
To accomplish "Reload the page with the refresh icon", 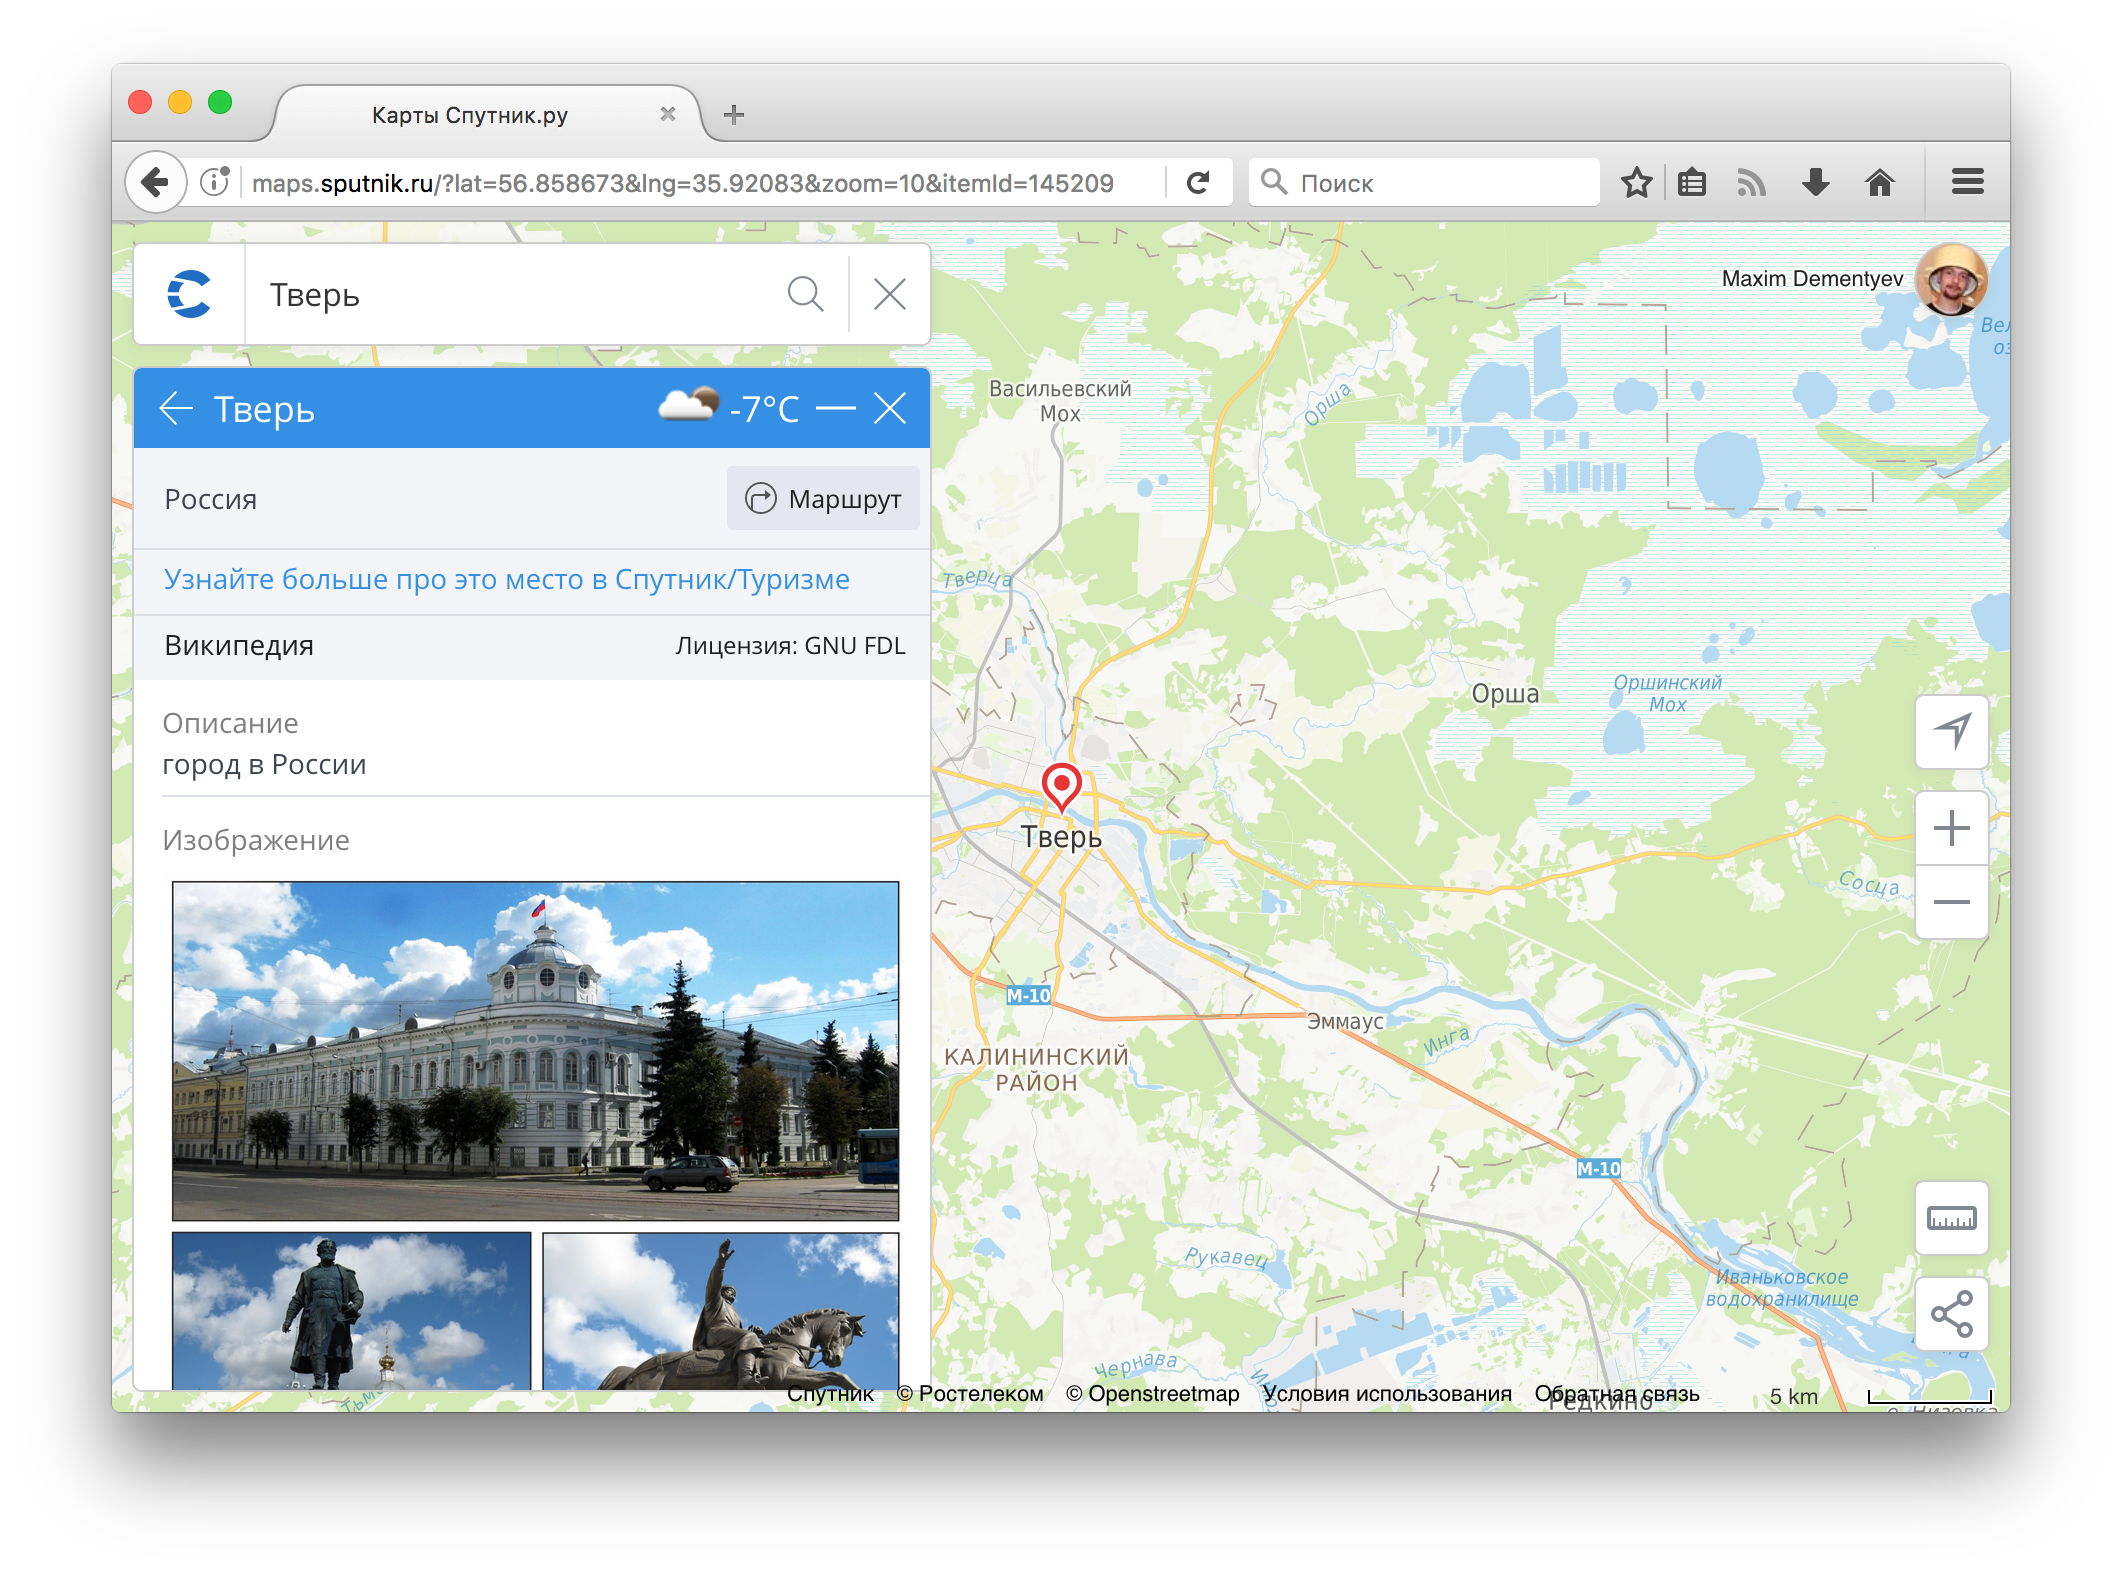I will coord(1198,182).
